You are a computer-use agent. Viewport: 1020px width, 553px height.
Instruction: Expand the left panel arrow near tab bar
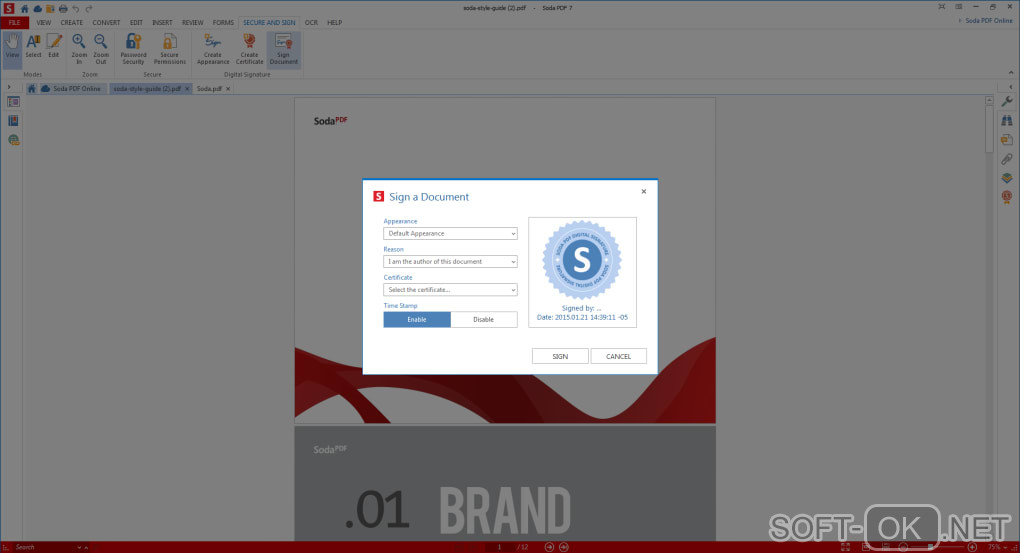click(9, 87)
